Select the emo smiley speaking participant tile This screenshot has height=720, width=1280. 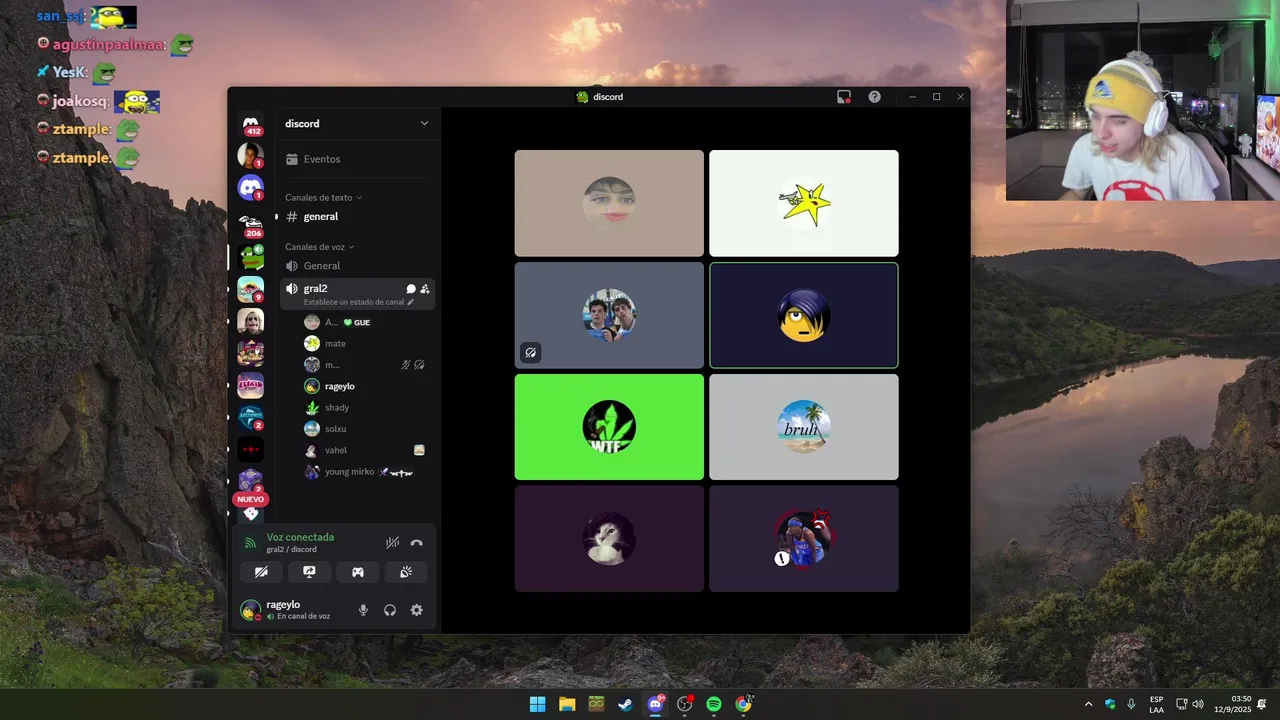[x=804, y=315]
